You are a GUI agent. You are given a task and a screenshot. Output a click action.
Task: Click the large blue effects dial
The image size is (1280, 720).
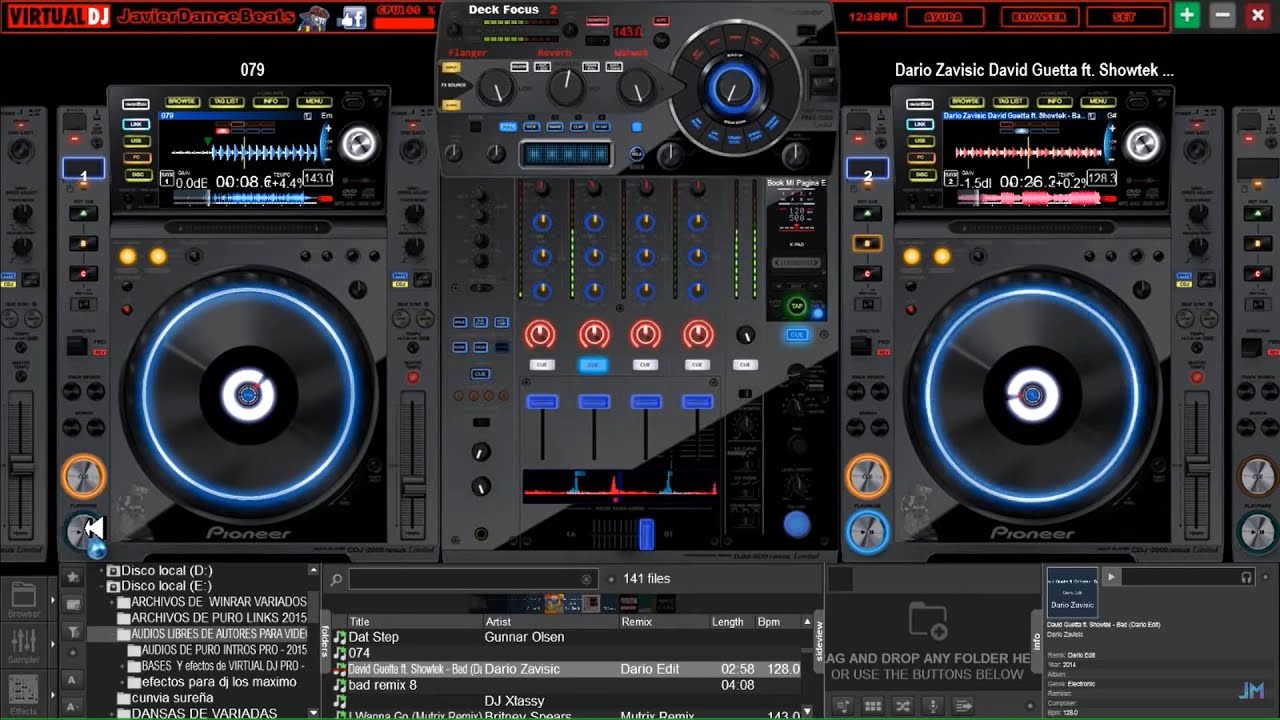(x=733, y=90)
